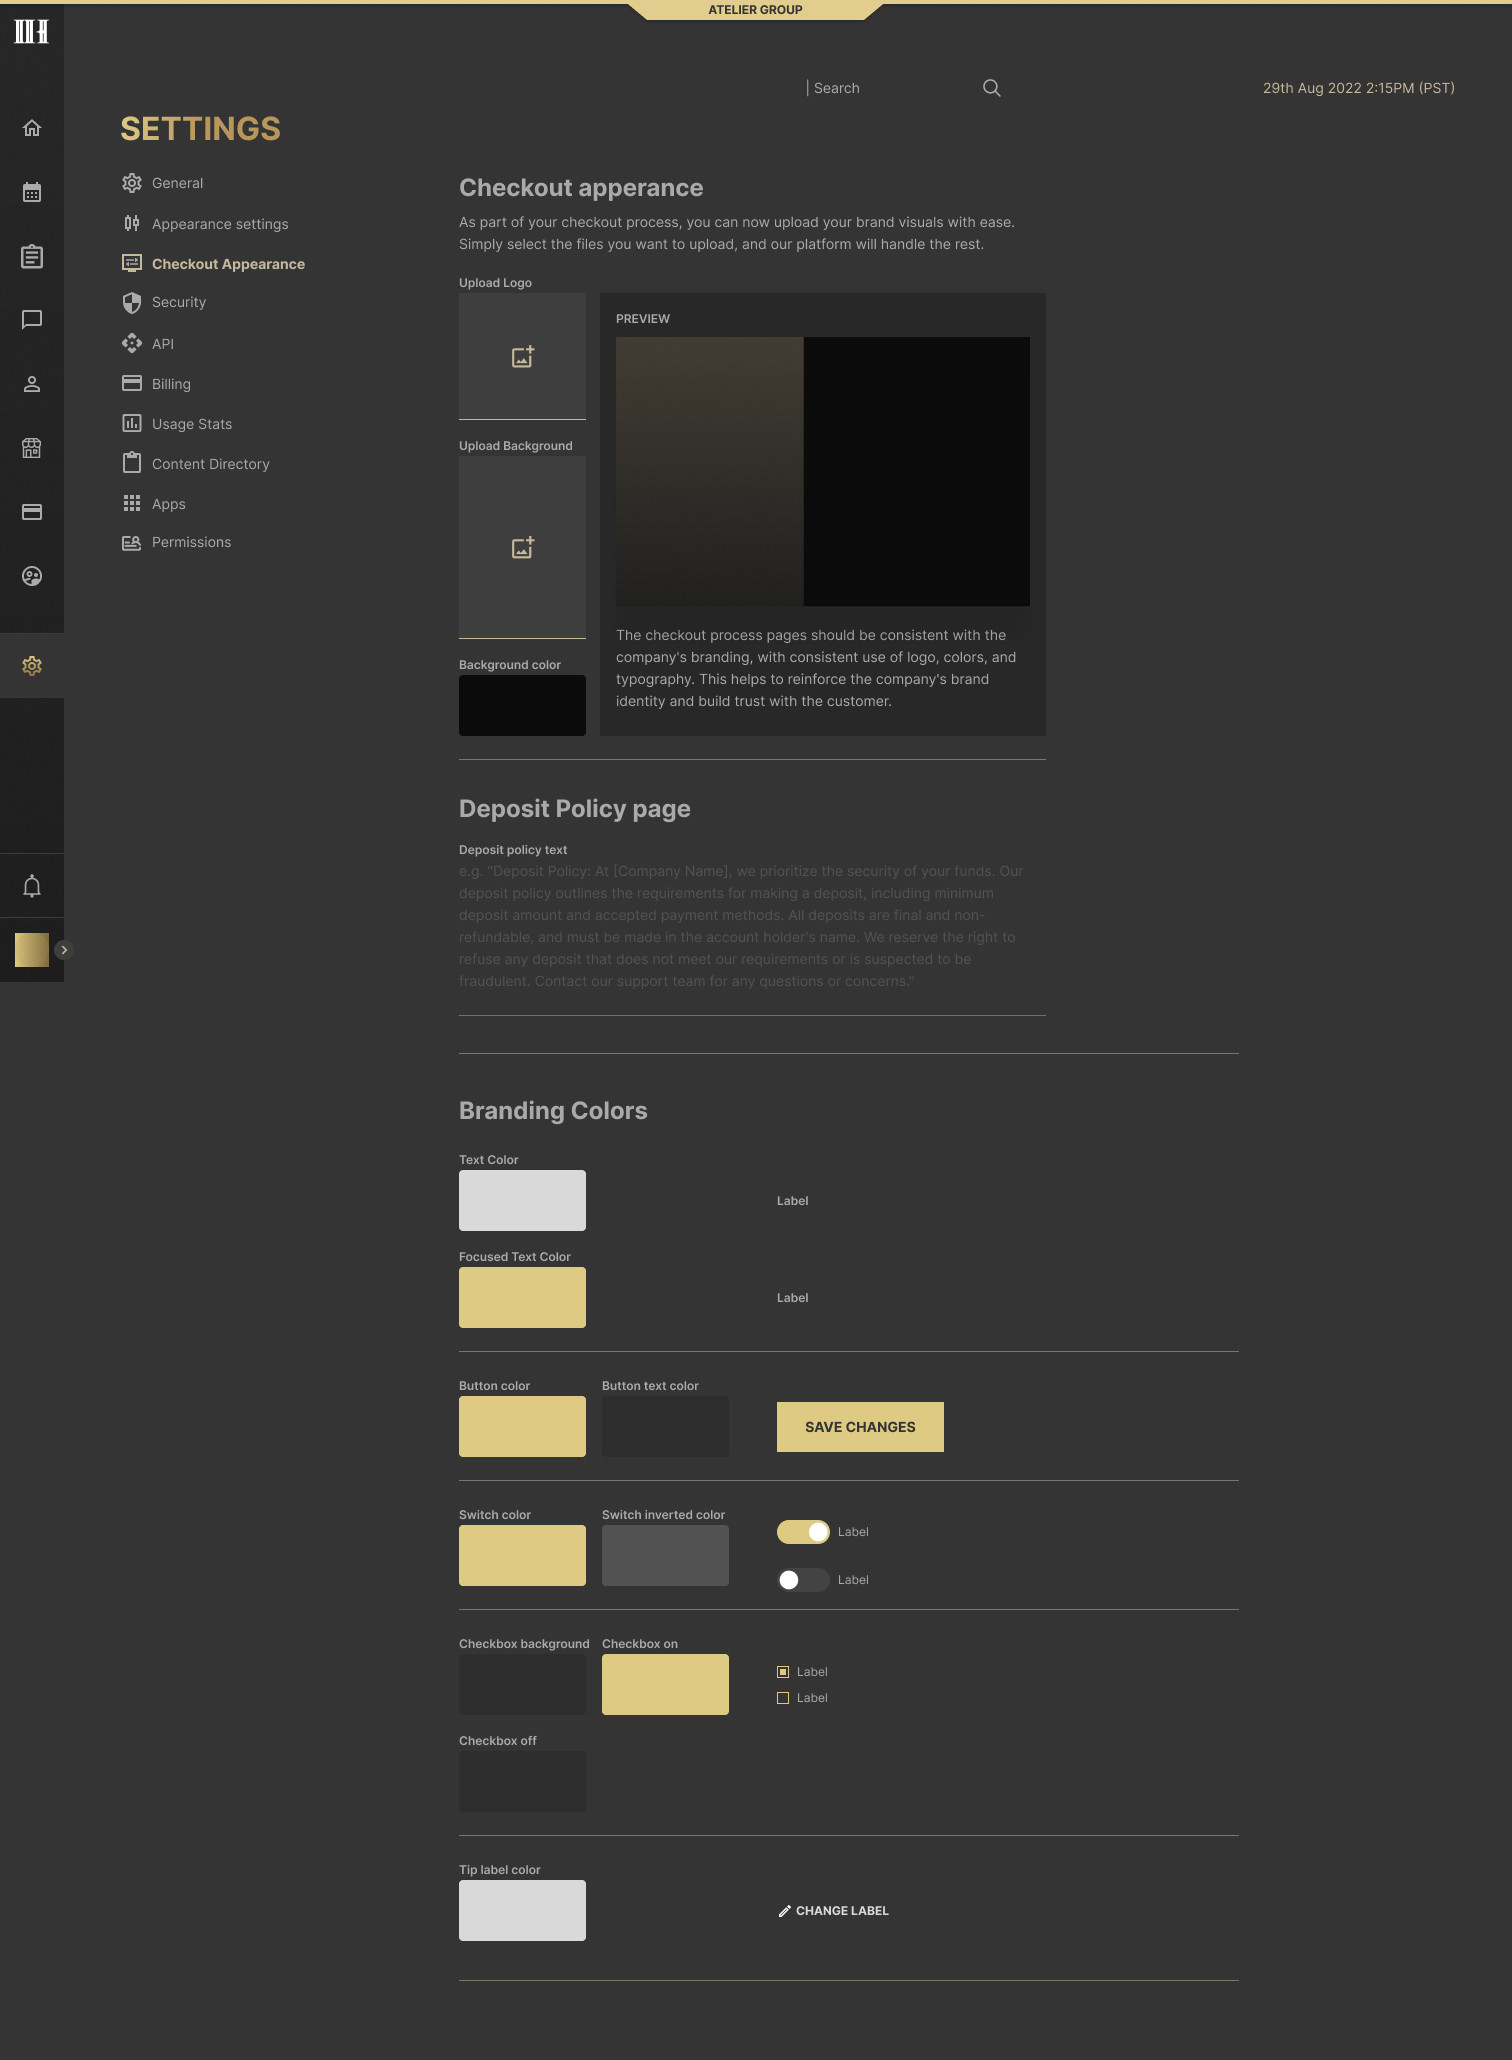Turn on the disabled grey switch
Image resolution: width=1512 pixels, height=2060 pixels.
coord(803,1580)
